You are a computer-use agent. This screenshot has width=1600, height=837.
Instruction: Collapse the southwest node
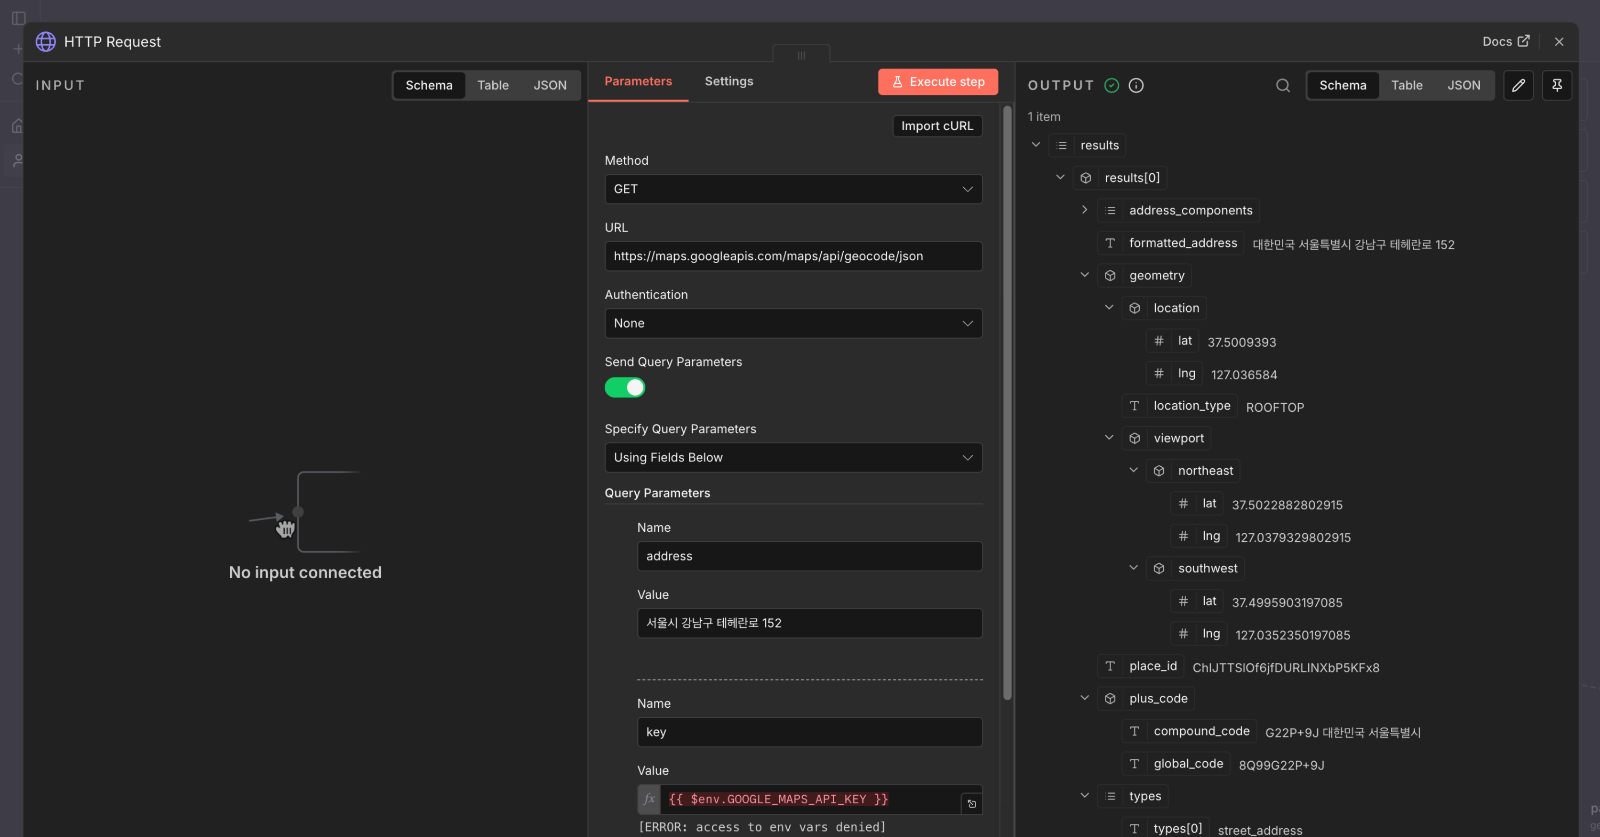pos(1133,568)
